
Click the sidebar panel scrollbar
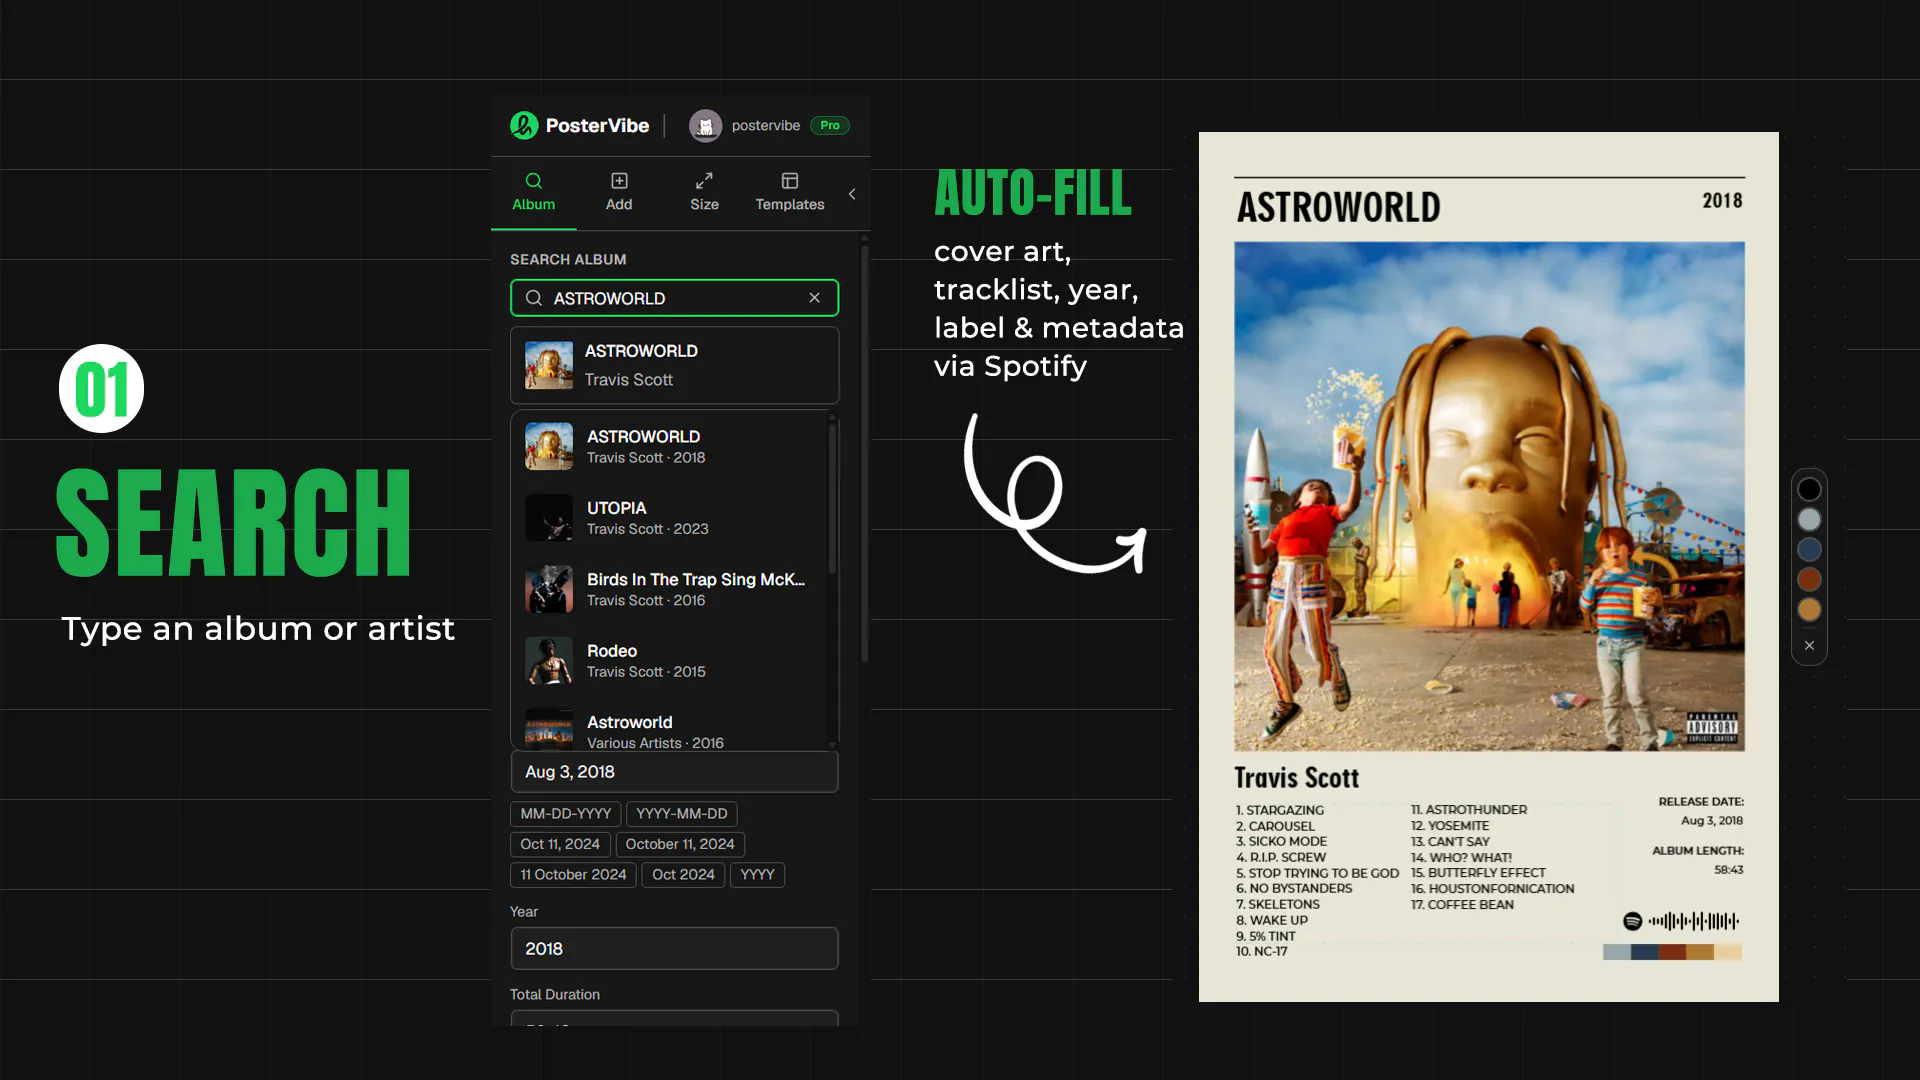click(x=865, y=452)
